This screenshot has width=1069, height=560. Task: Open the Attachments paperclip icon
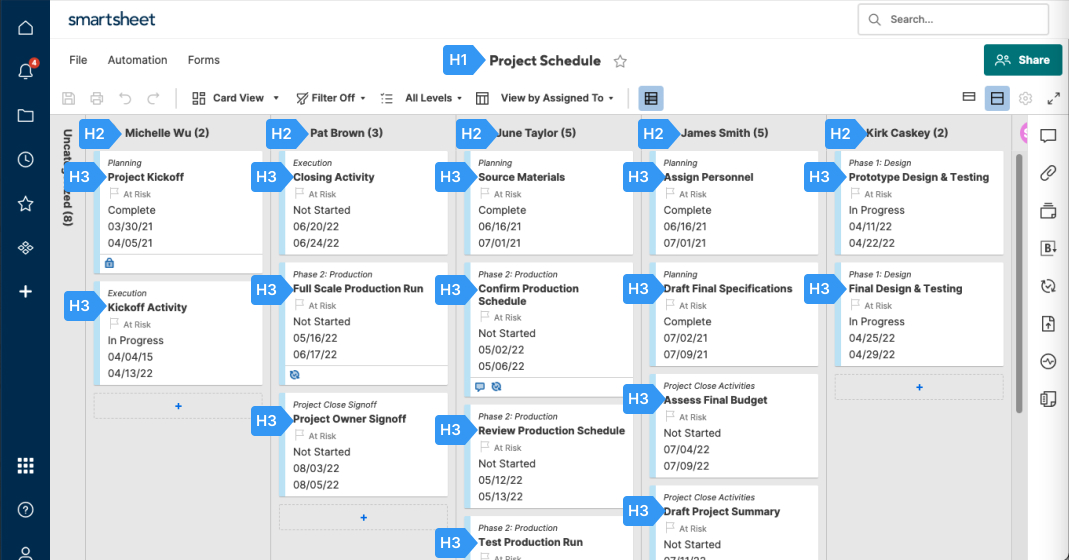1048,173
